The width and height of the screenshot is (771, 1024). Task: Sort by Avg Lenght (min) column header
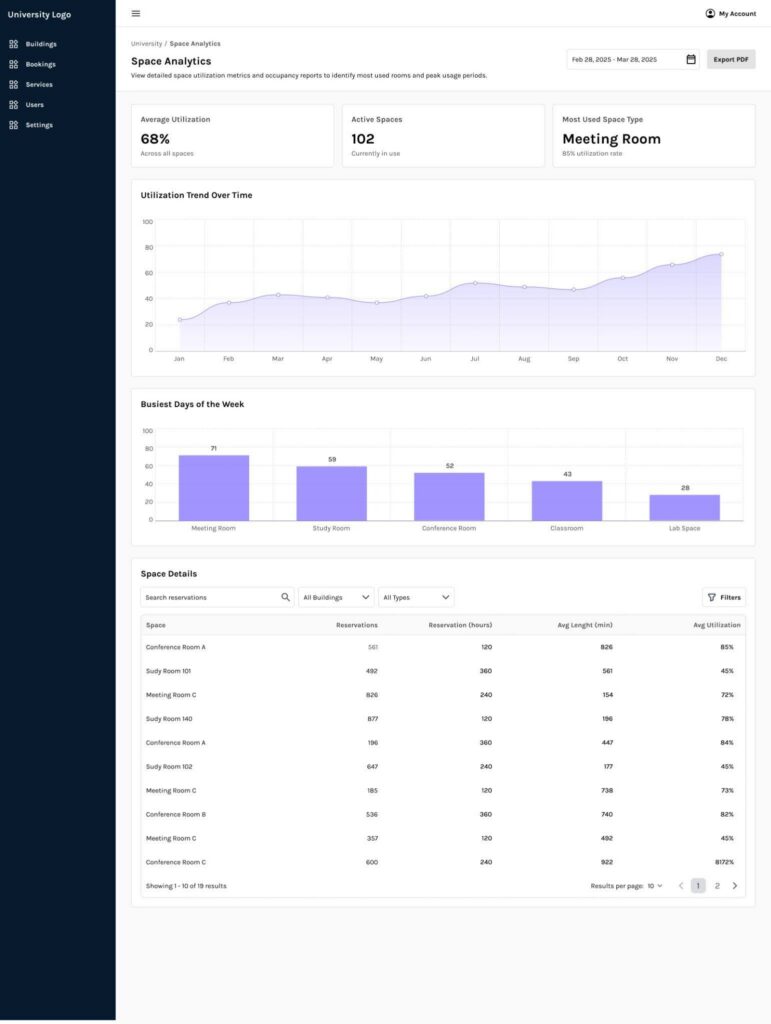click(585, 625)
